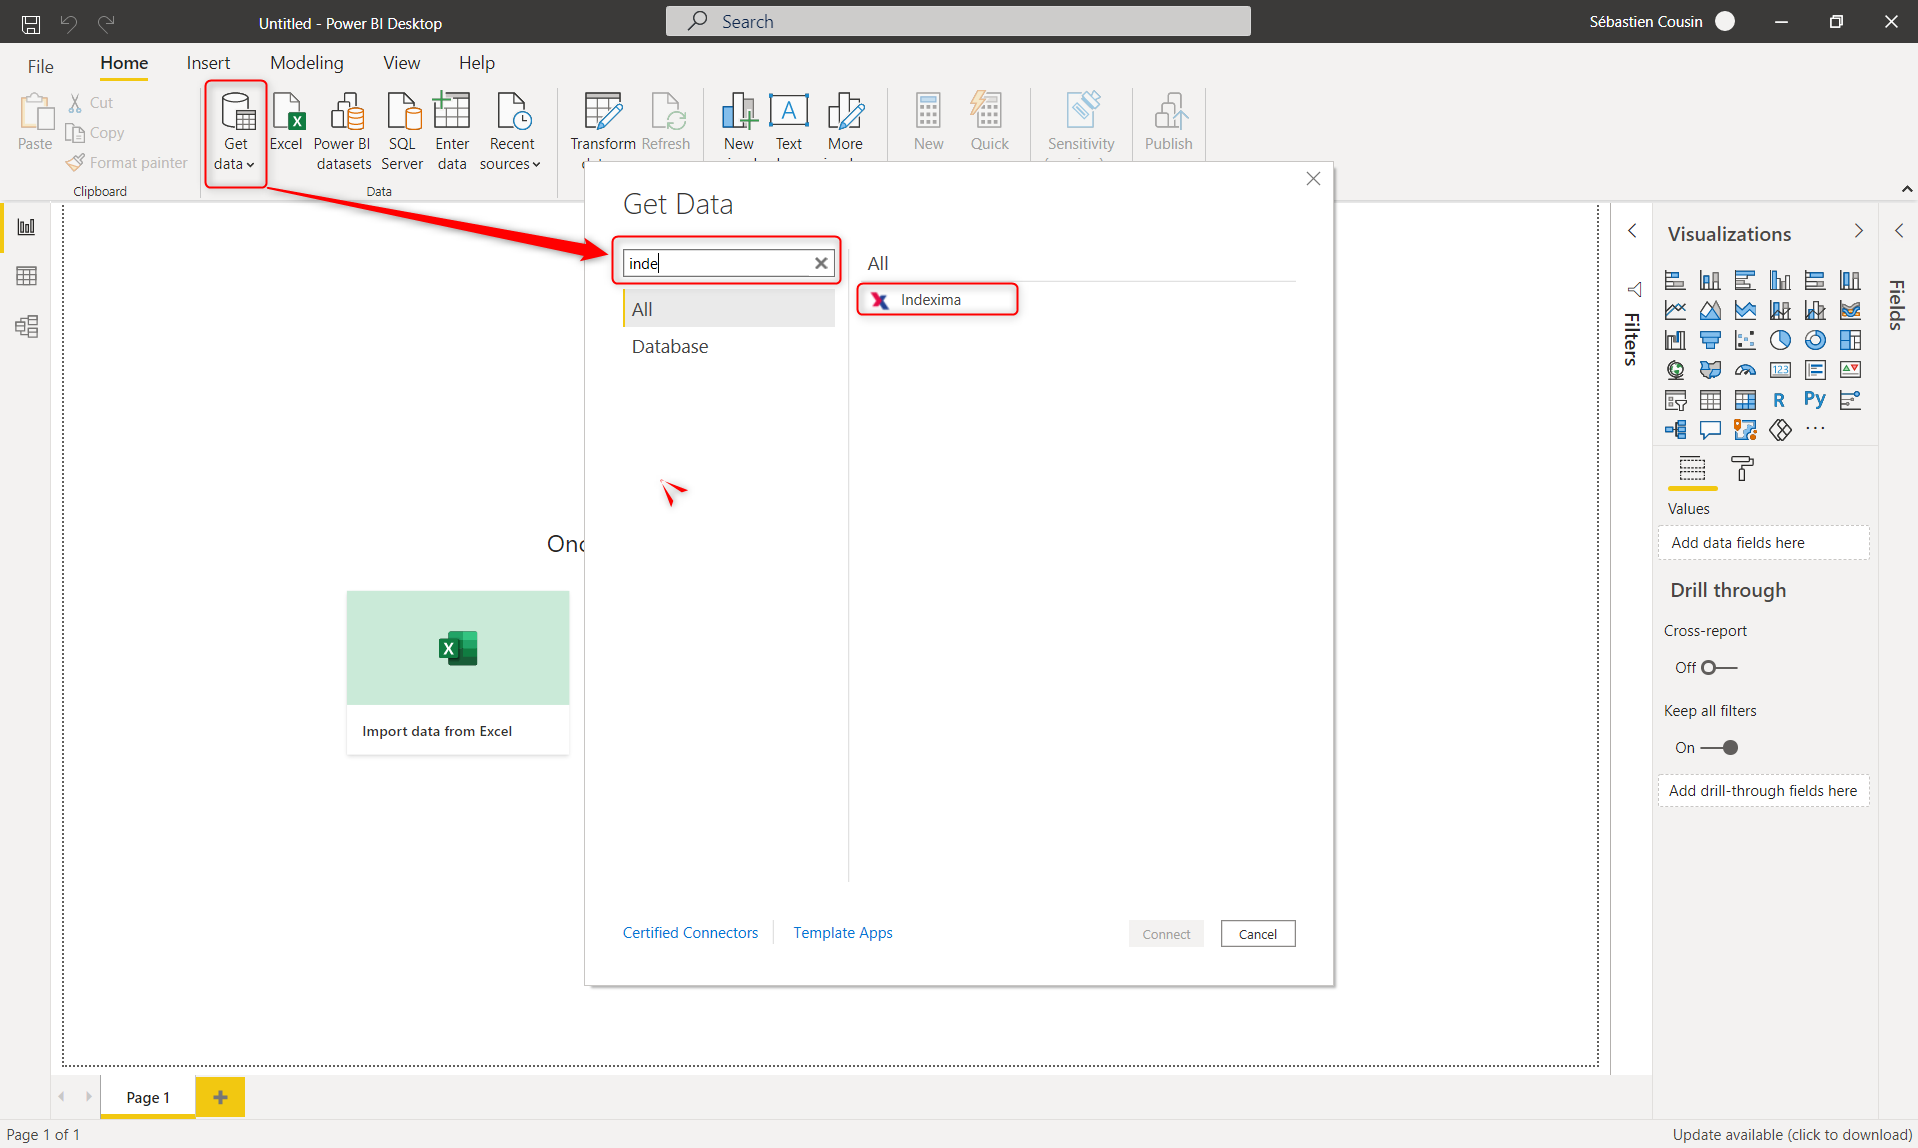The image size is (1918, 1148).
Task: Click the Add drill-through fields here well
Action: 1763,791
